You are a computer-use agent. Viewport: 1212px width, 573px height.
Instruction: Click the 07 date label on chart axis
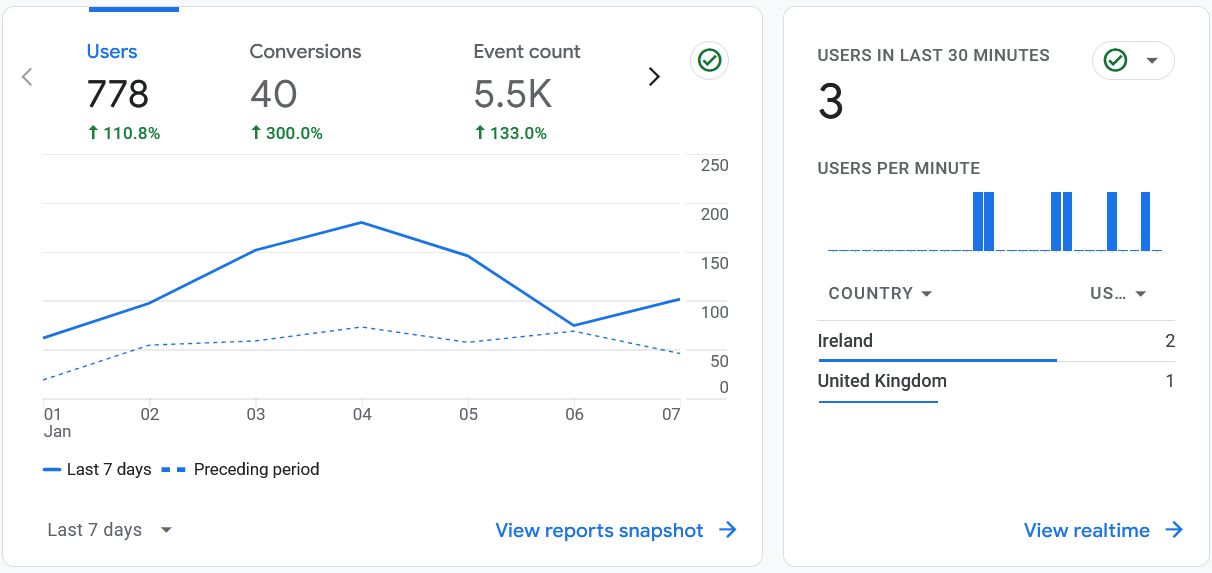tap(671, 414)
